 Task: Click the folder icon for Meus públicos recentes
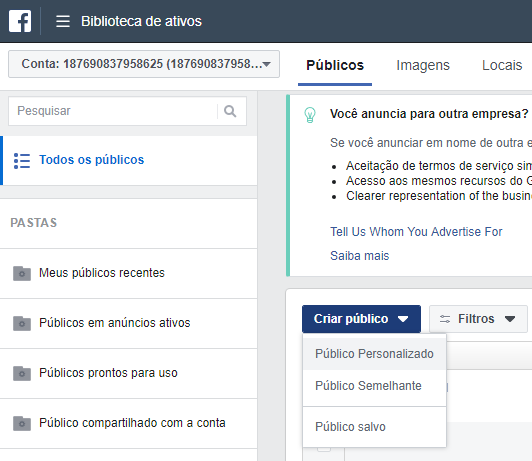pos(22,273)
